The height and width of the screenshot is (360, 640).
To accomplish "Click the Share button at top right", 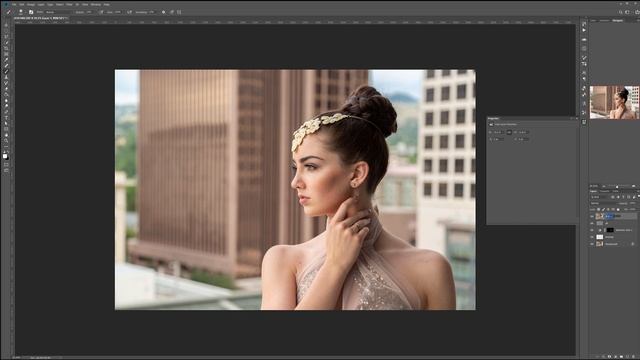I will click(637, 12).
